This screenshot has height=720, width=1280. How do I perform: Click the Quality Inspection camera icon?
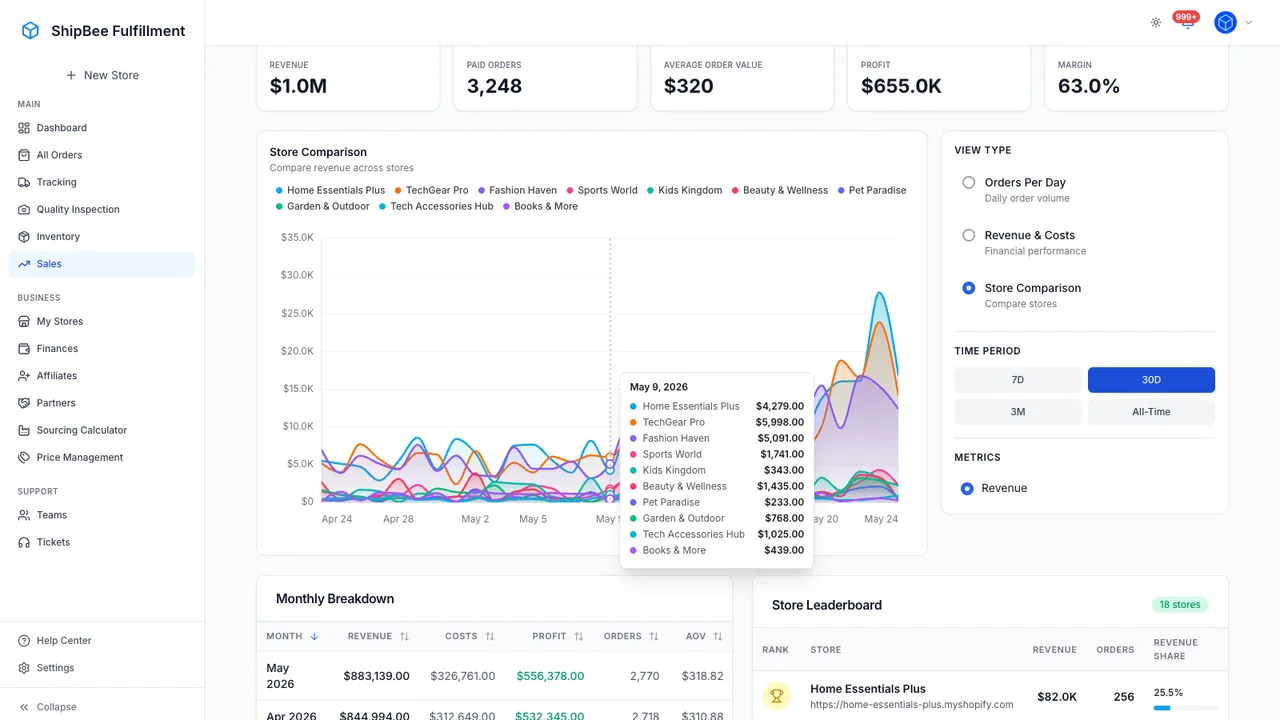(x=25, y=209)
